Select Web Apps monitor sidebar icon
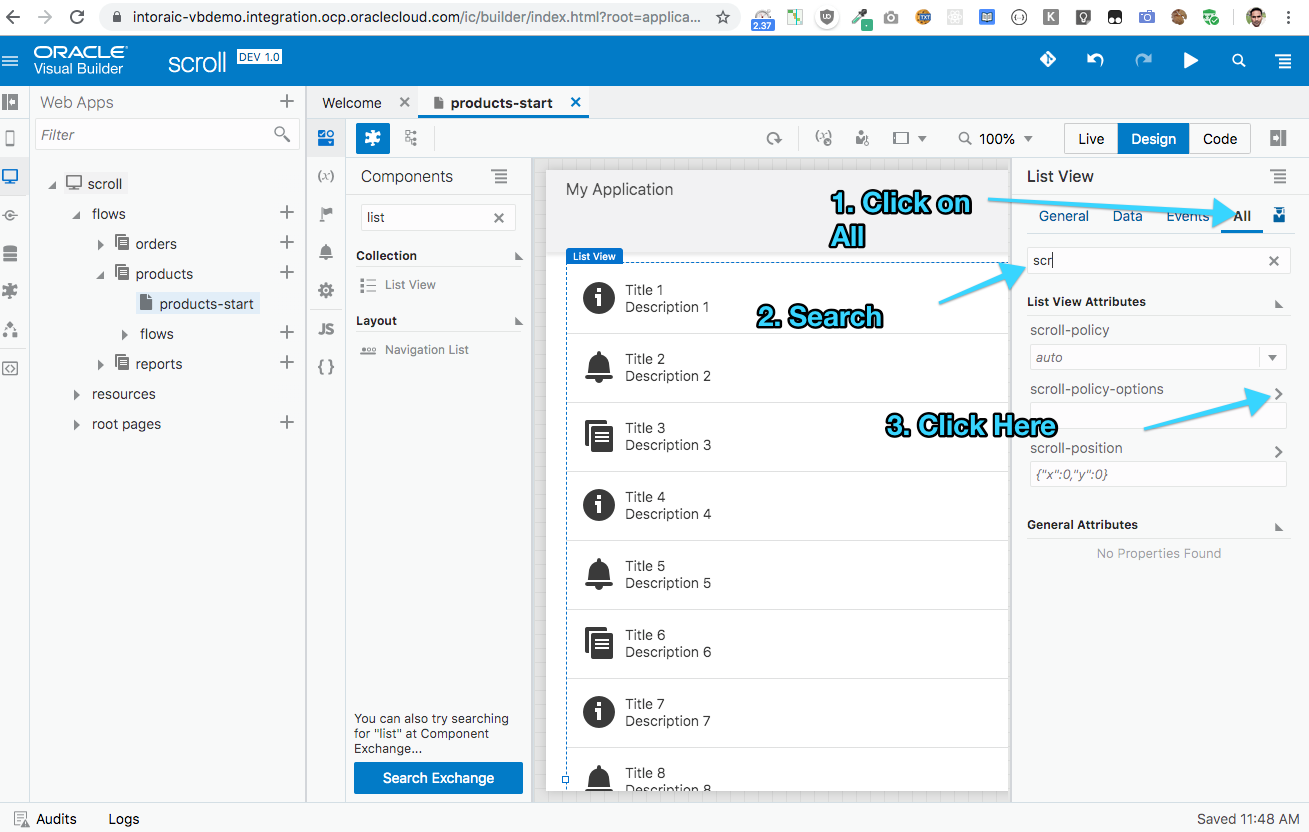Image resolution: width=1309 pixels, height=832 pixels. point(11,177)
